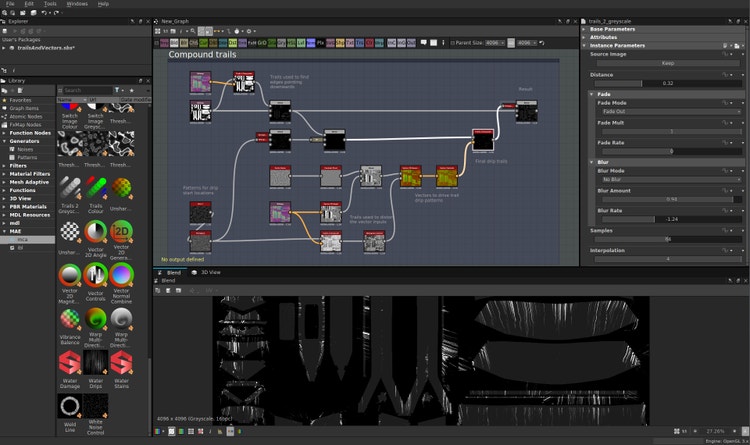Click the Water Drips library icon
This screenshot has width=750, height=445.
tap(96, 361)
